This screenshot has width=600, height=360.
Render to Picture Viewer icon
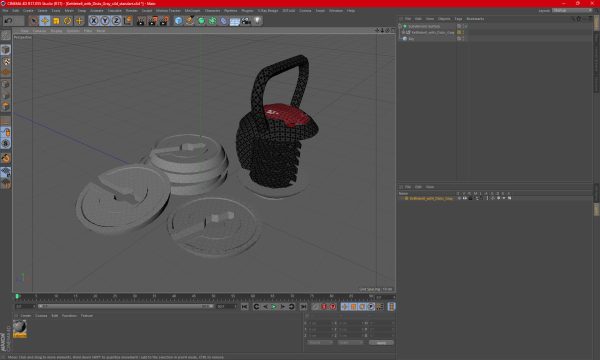[152, 21]
